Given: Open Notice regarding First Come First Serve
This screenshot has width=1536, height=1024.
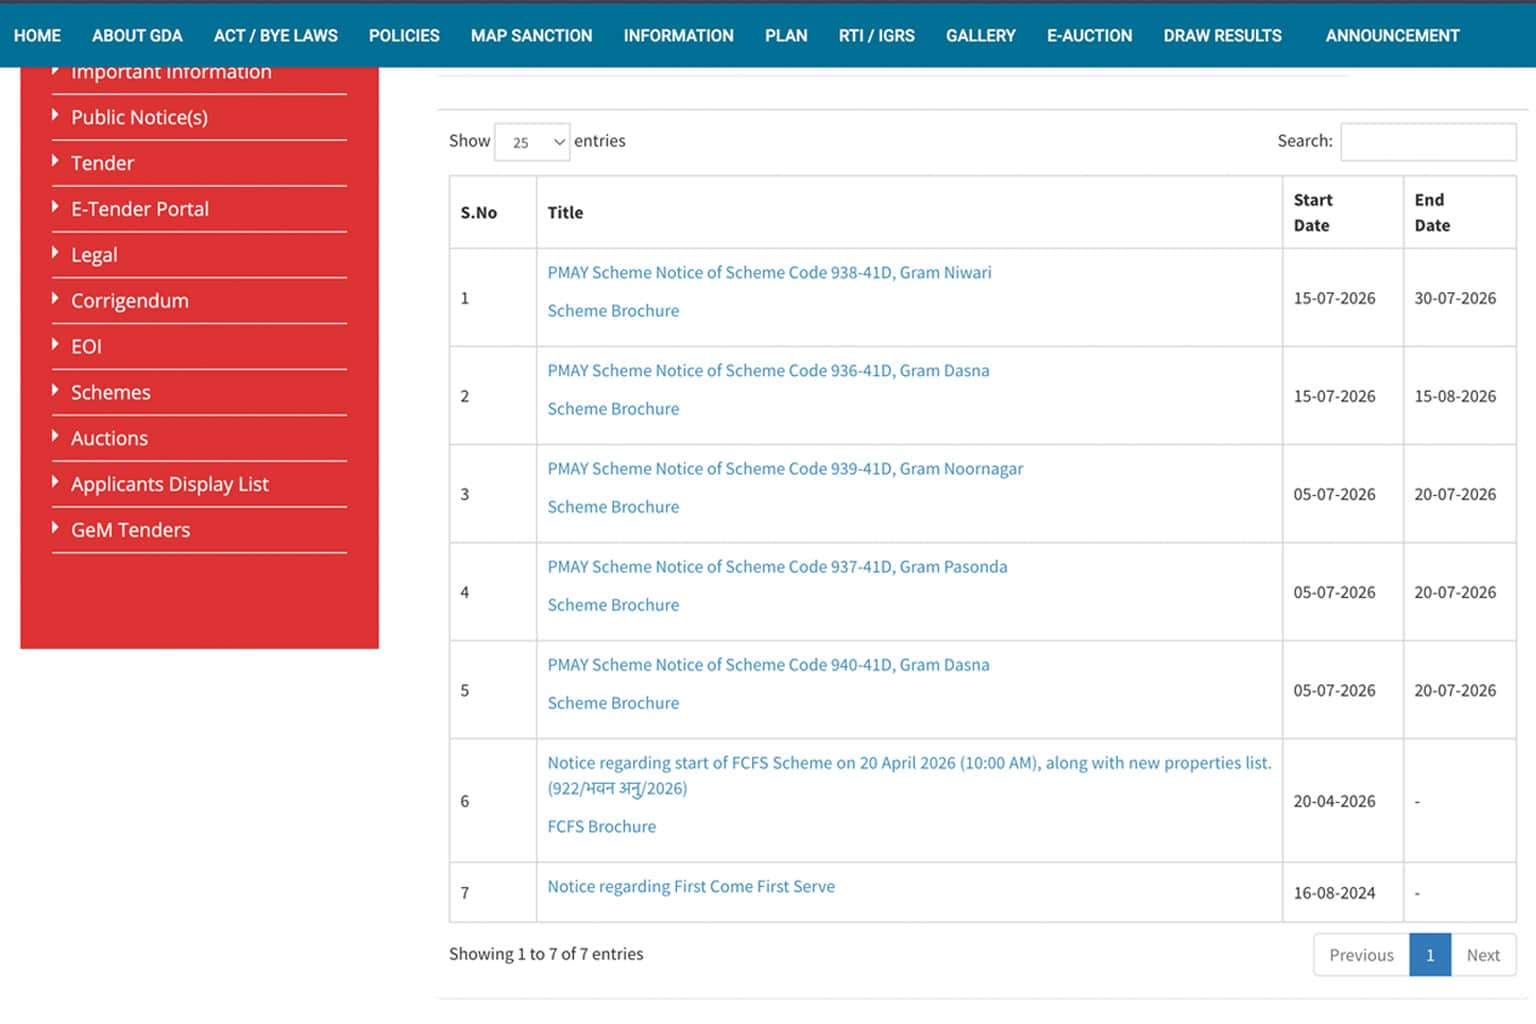Looking at the screenshot, I should pyautogui.click(x=690, y=886).
